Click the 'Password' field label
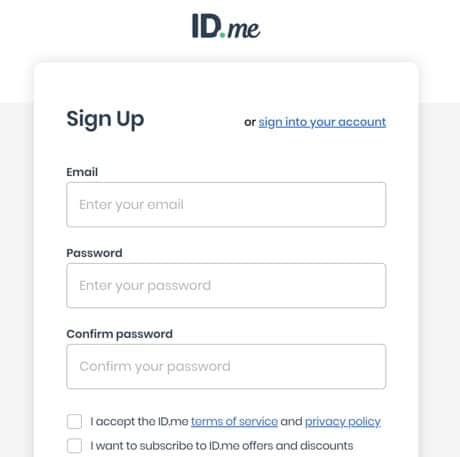The width and height of the screenshot is (460, 457). [x=94, y=253]
